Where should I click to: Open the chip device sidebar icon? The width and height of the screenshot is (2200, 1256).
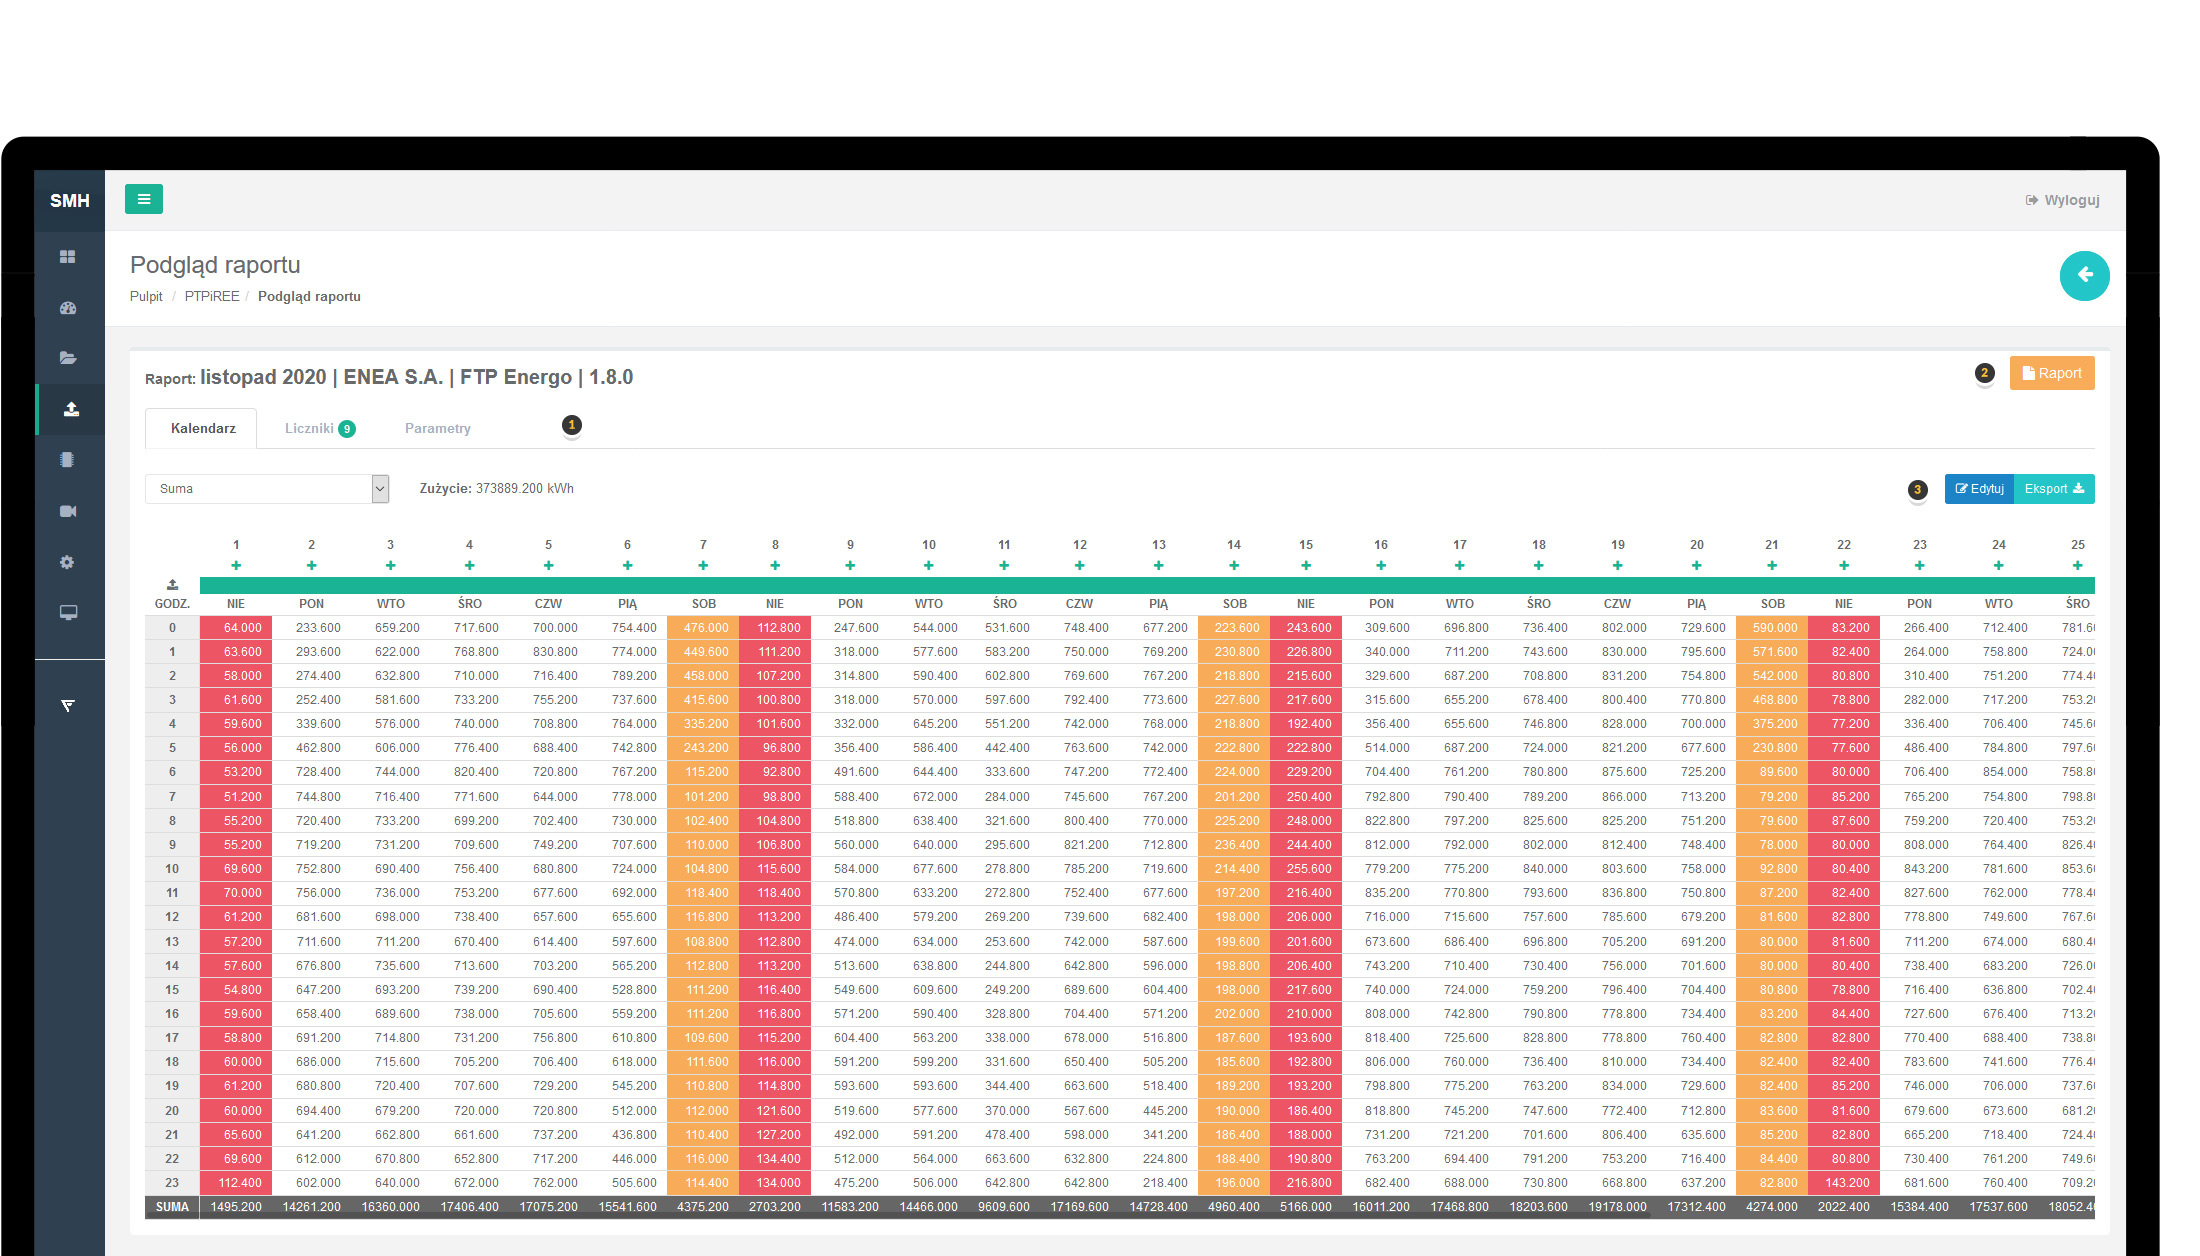[67, 460]
